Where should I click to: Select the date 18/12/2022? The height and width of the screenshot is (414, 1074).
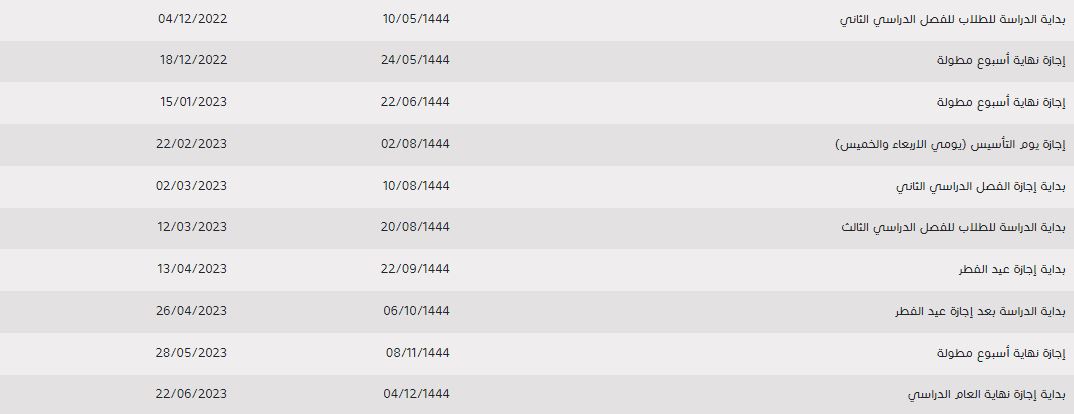(x=192, y=60)
